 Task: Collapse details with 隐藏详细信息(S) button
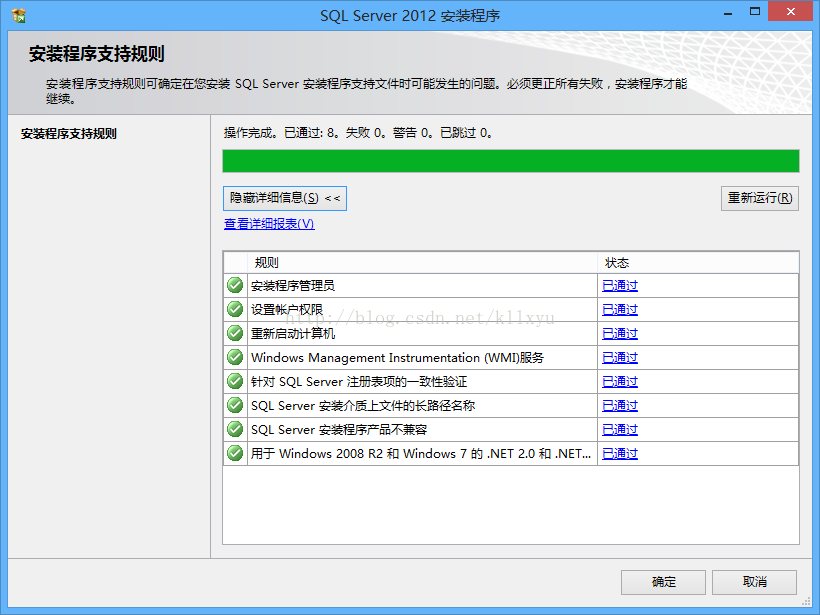(x=284, y=198)
